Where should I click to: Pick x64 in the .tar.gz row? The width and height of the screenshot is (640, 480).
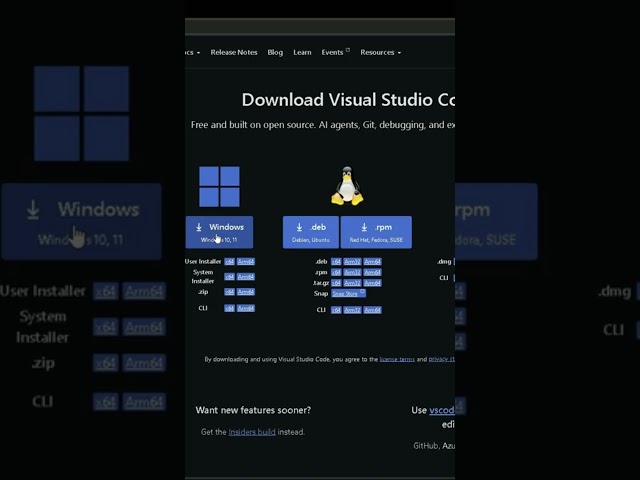[336, 283]
